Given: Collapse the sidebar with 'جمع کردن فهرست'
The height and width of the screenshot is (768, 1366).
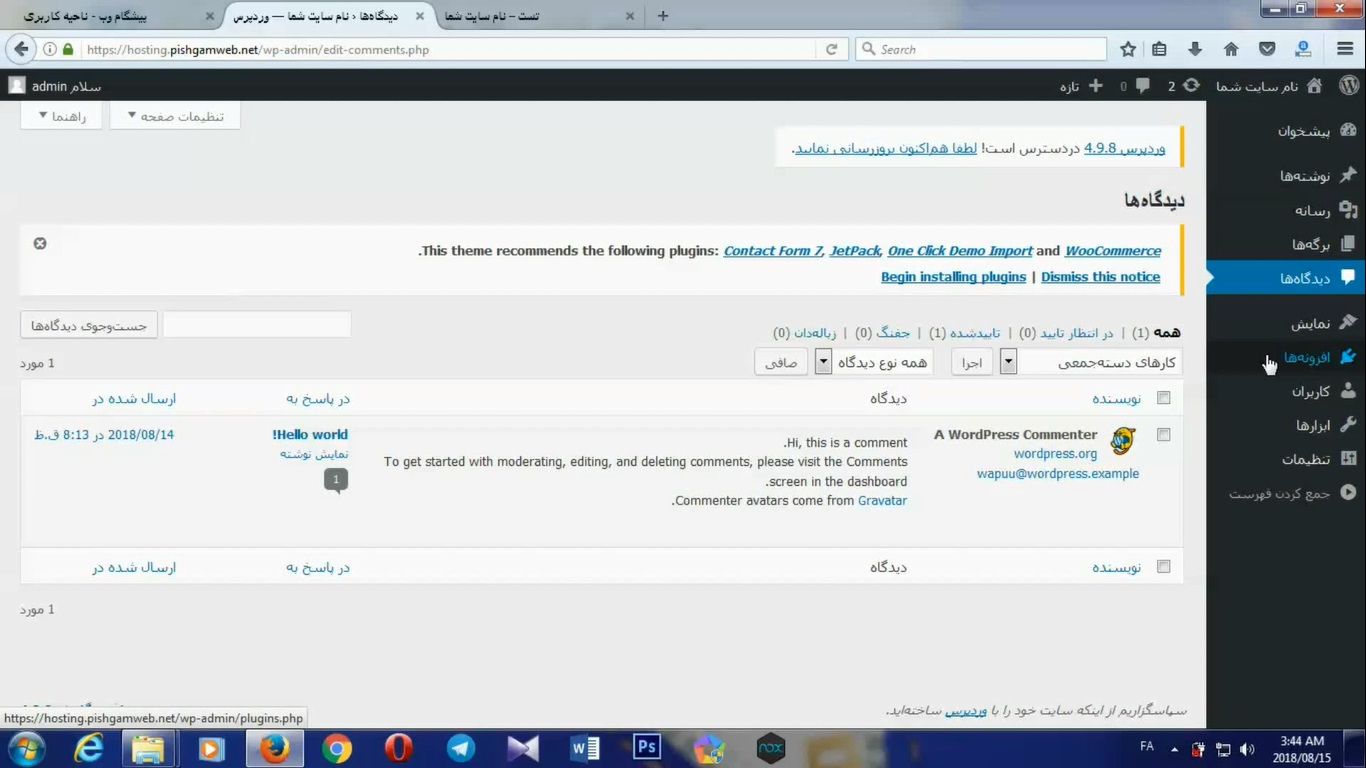Looking at the screenshot, I should [x=1286, y=493].
